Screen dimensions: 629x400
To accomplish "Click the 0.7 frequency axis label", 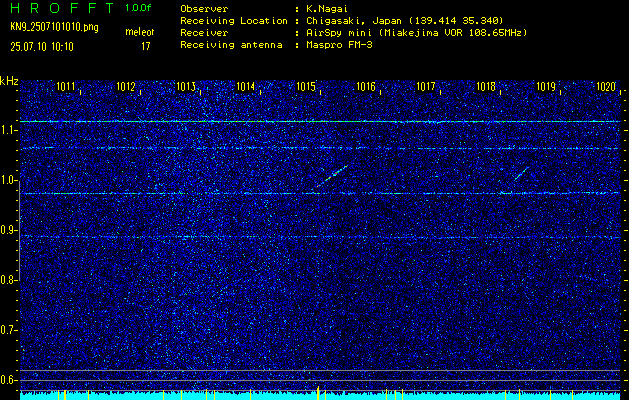I will coord(7,330).
